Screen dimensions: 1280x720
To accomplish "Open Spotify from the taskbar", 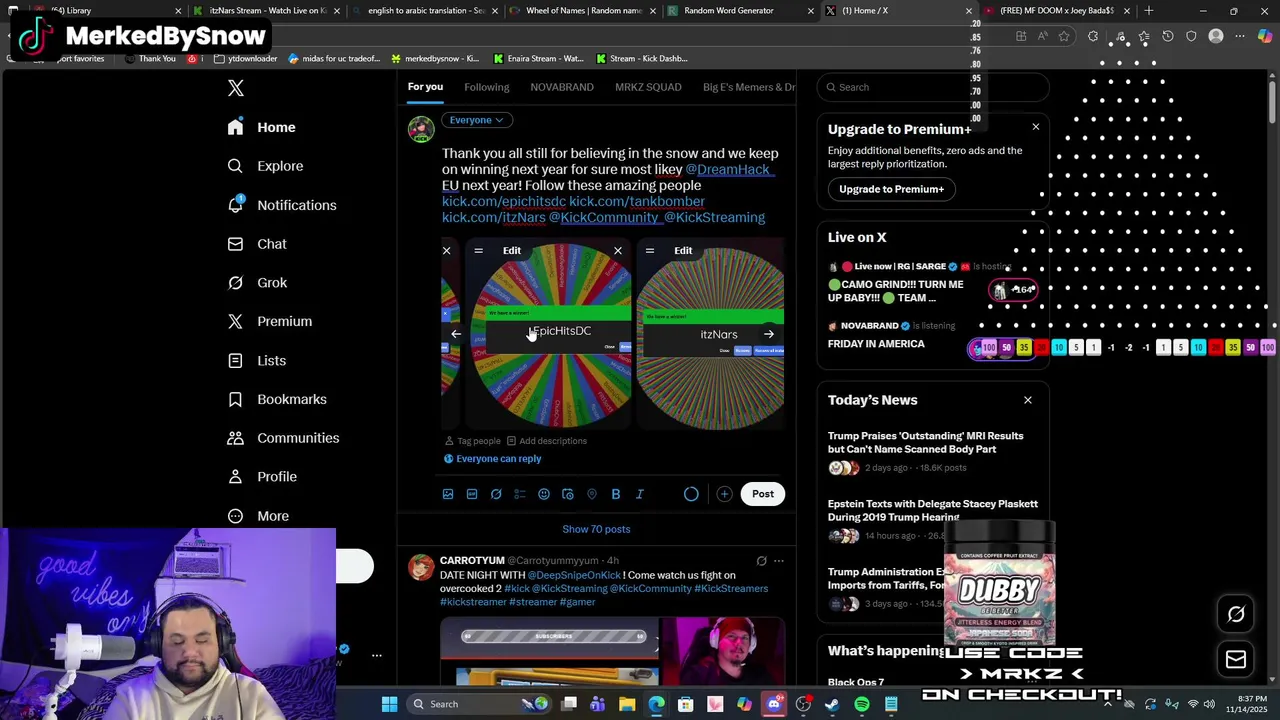I will click(862, 704).
